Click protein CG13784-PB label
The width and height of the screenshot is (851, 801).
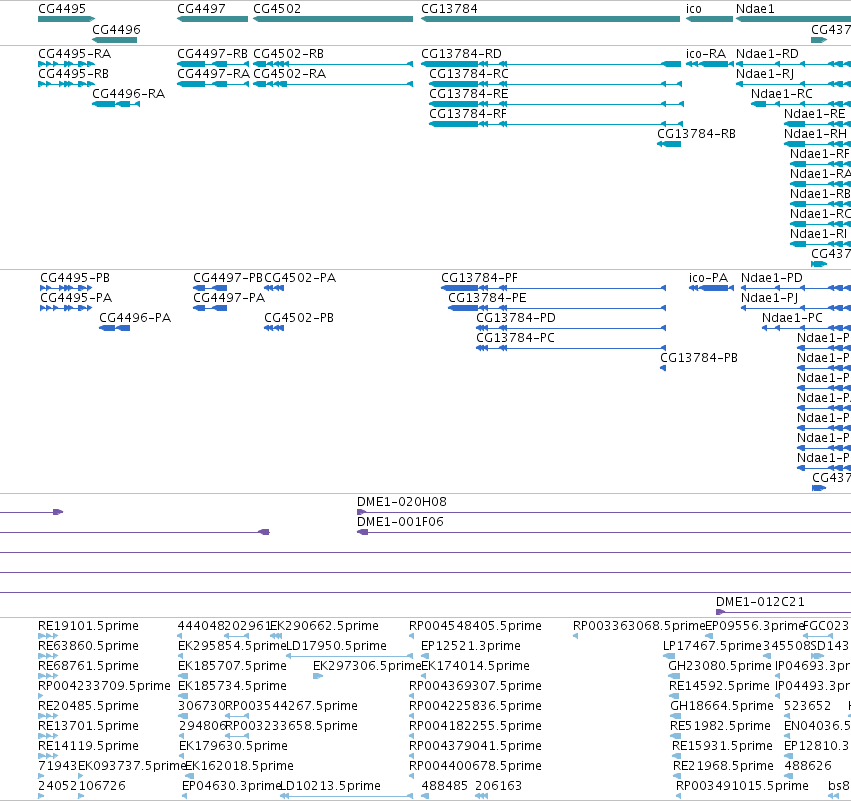tap(699, 358)
